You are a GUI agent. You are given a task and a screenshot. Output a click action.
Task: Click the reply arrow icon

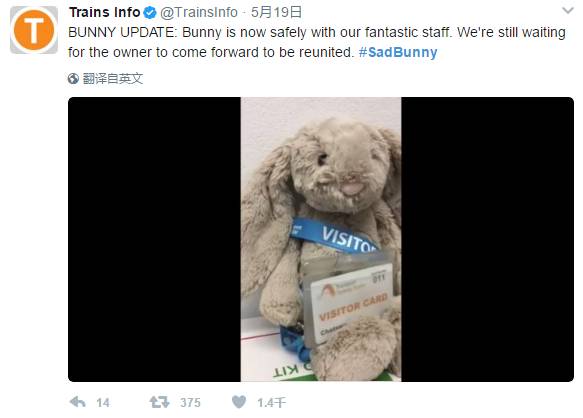77,402
